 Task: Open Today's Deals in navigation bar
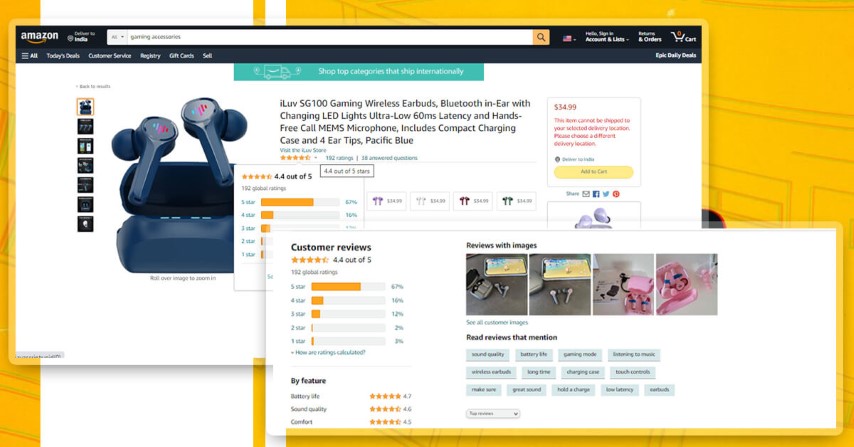pos(63,56)
